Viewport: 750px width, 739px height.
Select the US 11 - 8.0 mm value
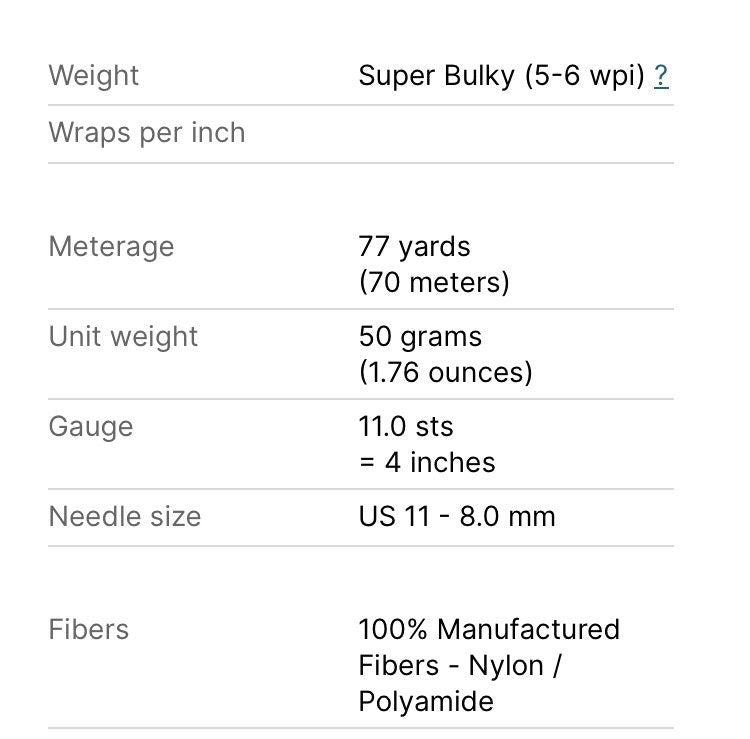[457, 517]
